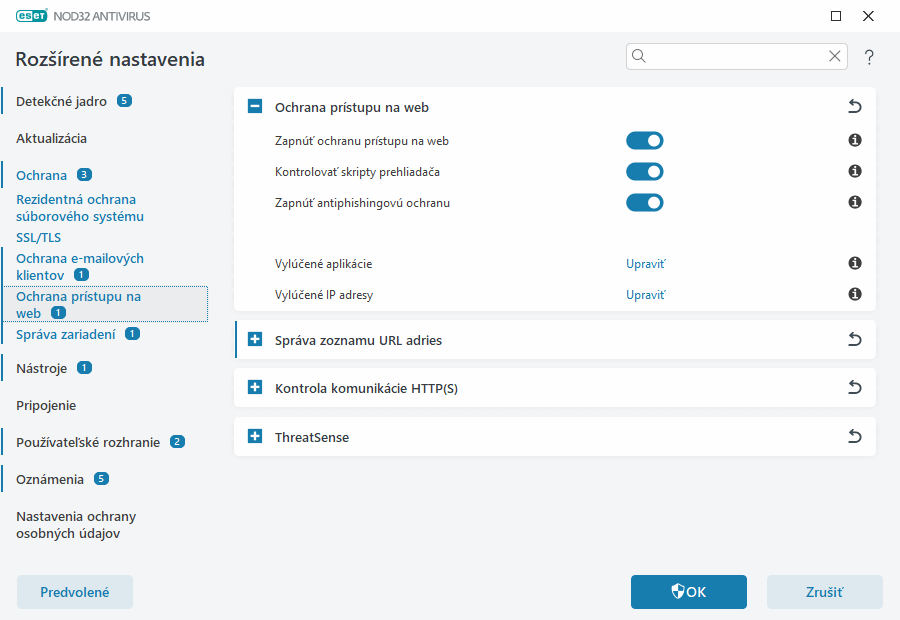The height and width of the screenshot is (620, 900).
Task: Click the revert arrow for Ochrana prístupu na web
Action: click(x=854, y=106)
